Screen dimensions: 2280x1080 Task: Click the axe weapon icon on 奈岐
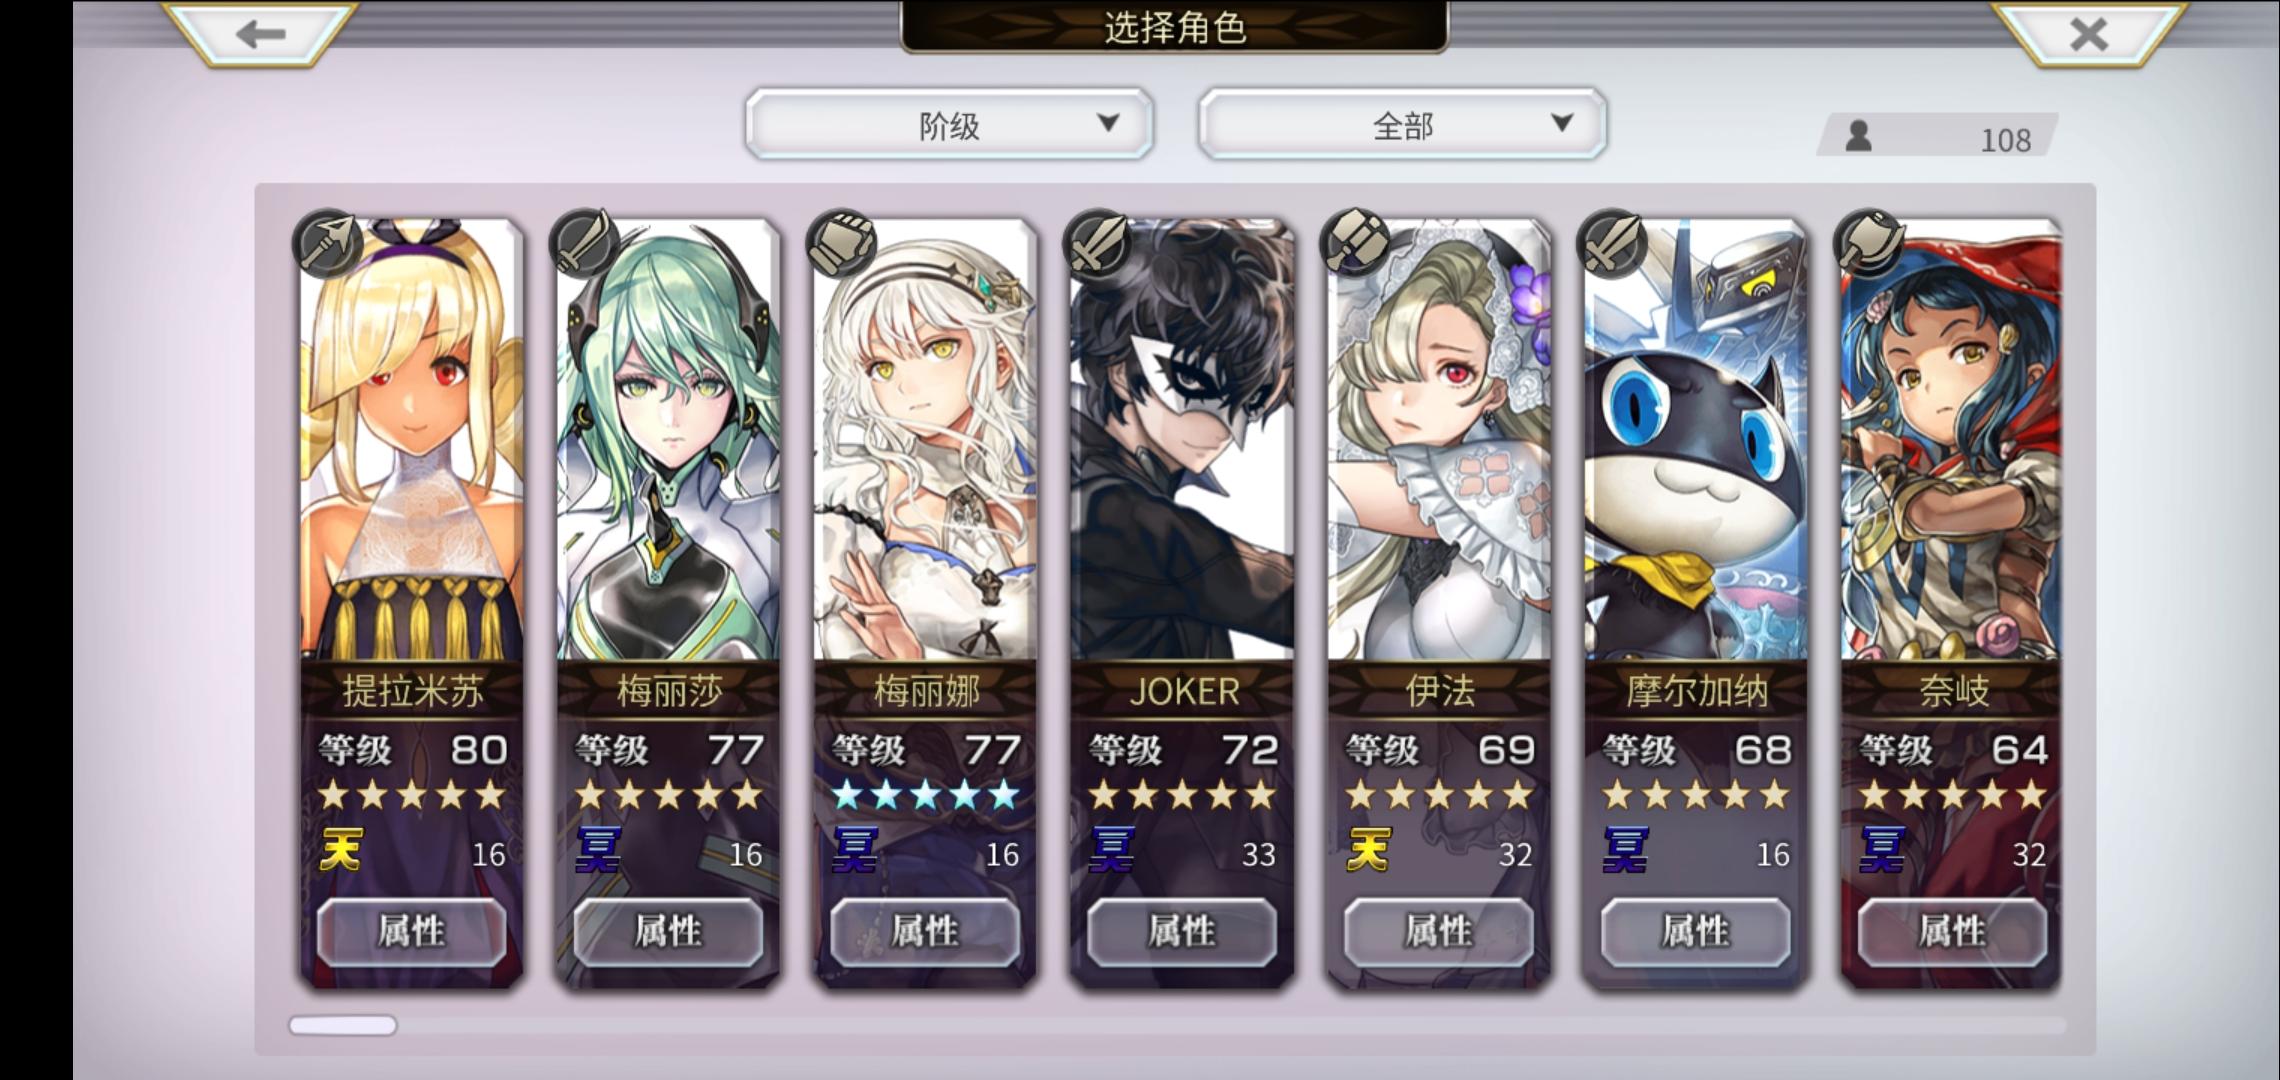[x=1870, y=243]
